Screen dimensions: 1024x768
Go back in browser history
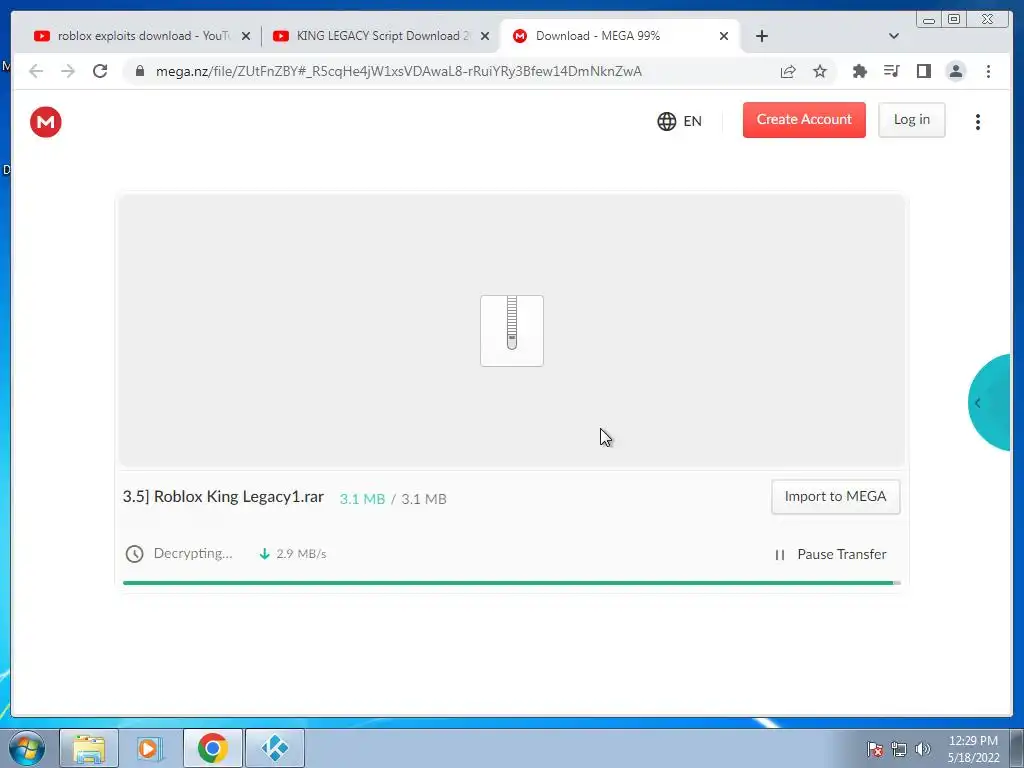(x=36, y=71)
